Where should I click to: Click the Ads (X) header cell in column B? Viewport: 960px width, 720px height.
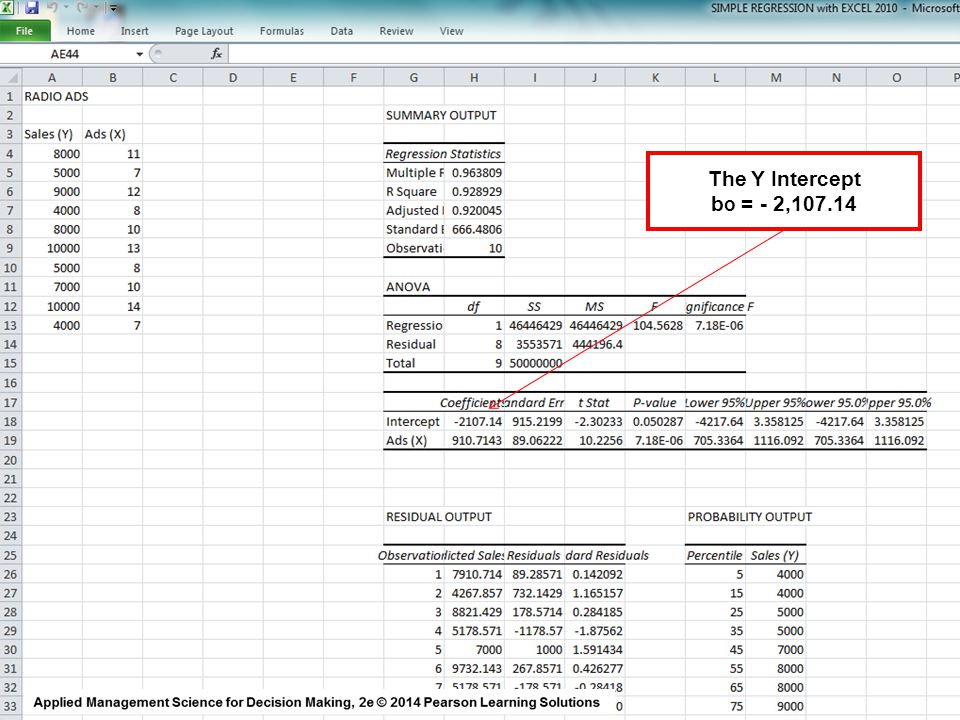[113, 135]
